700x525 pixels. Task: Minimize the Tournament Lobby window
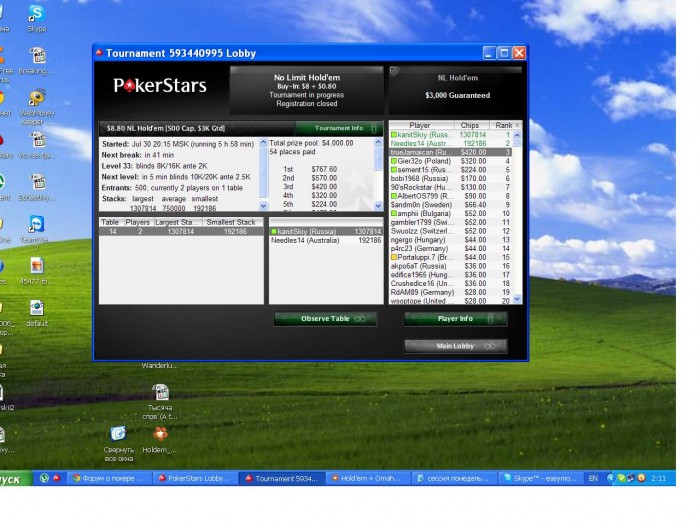(x=489, y=53)
